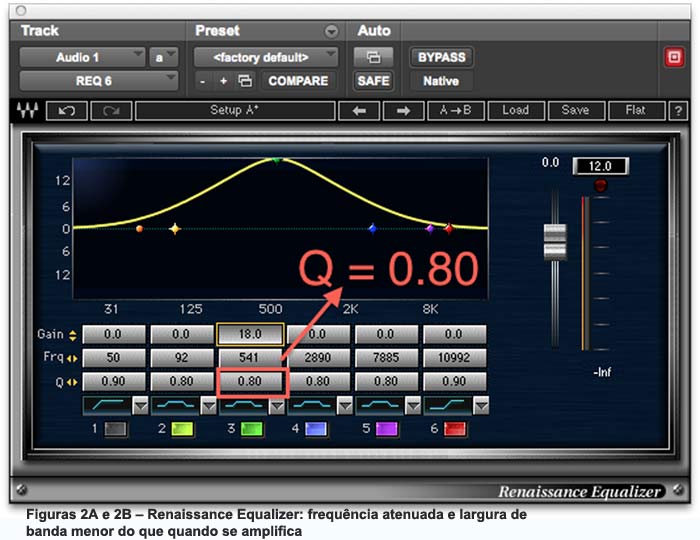
Task: Click the Auto automation enable icon
Action: click(x=373, y=57)
